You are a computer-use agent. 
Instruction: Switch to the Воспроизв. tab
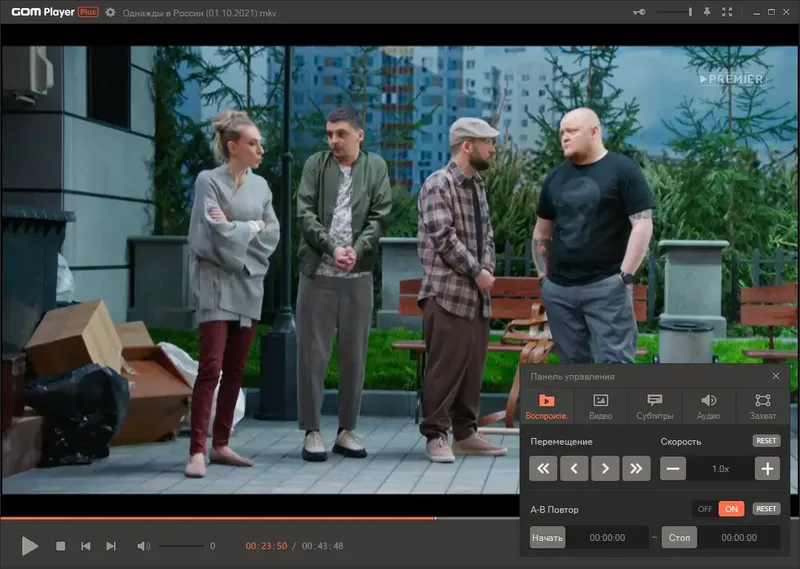[x=546, y=406]
